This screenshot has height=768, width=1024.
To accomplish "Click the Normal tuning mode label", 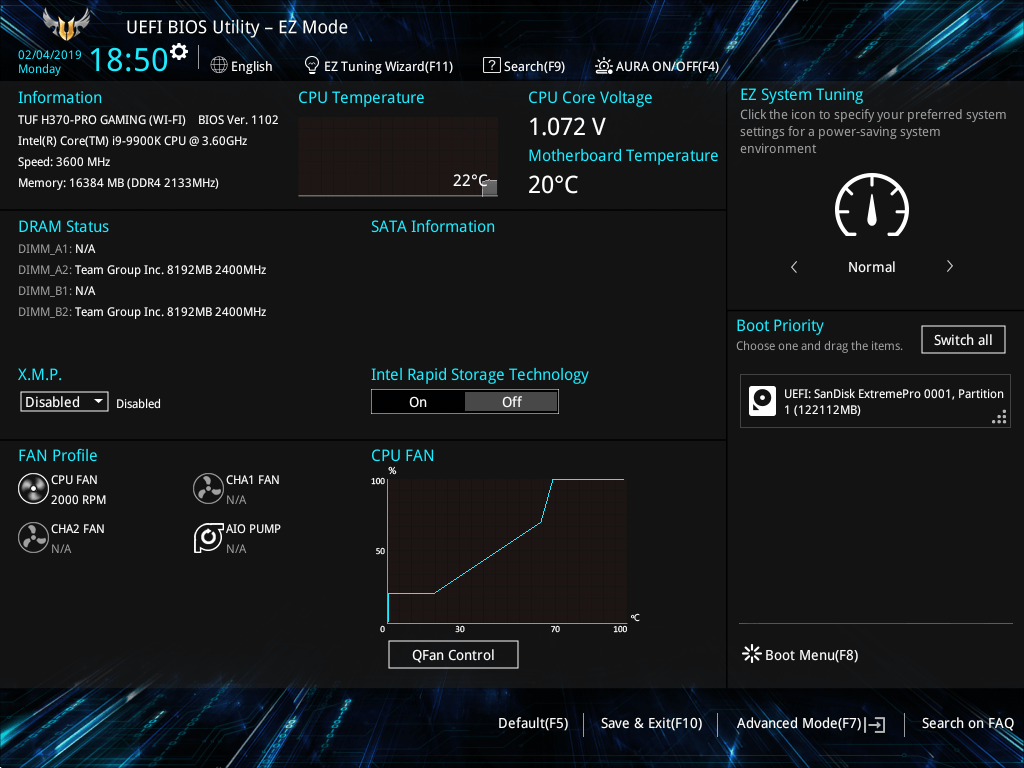I will tap(871, 267).
